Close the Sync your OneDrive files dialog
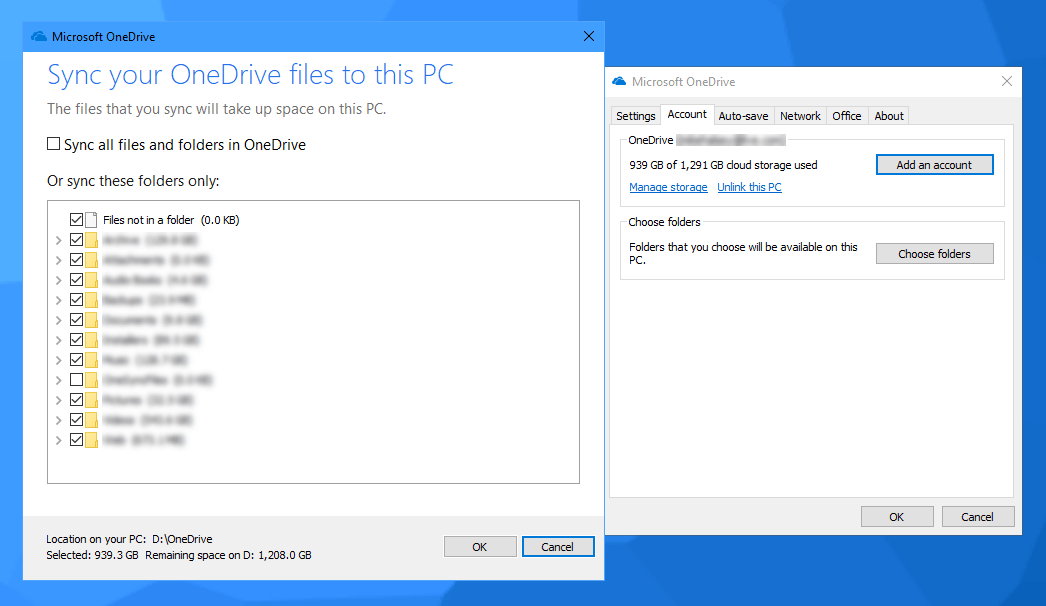 (x=588, y=36)
